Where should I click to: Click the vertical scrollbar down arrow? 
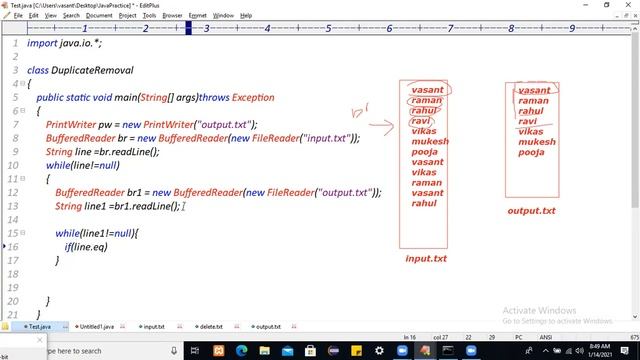coord(635,316)
